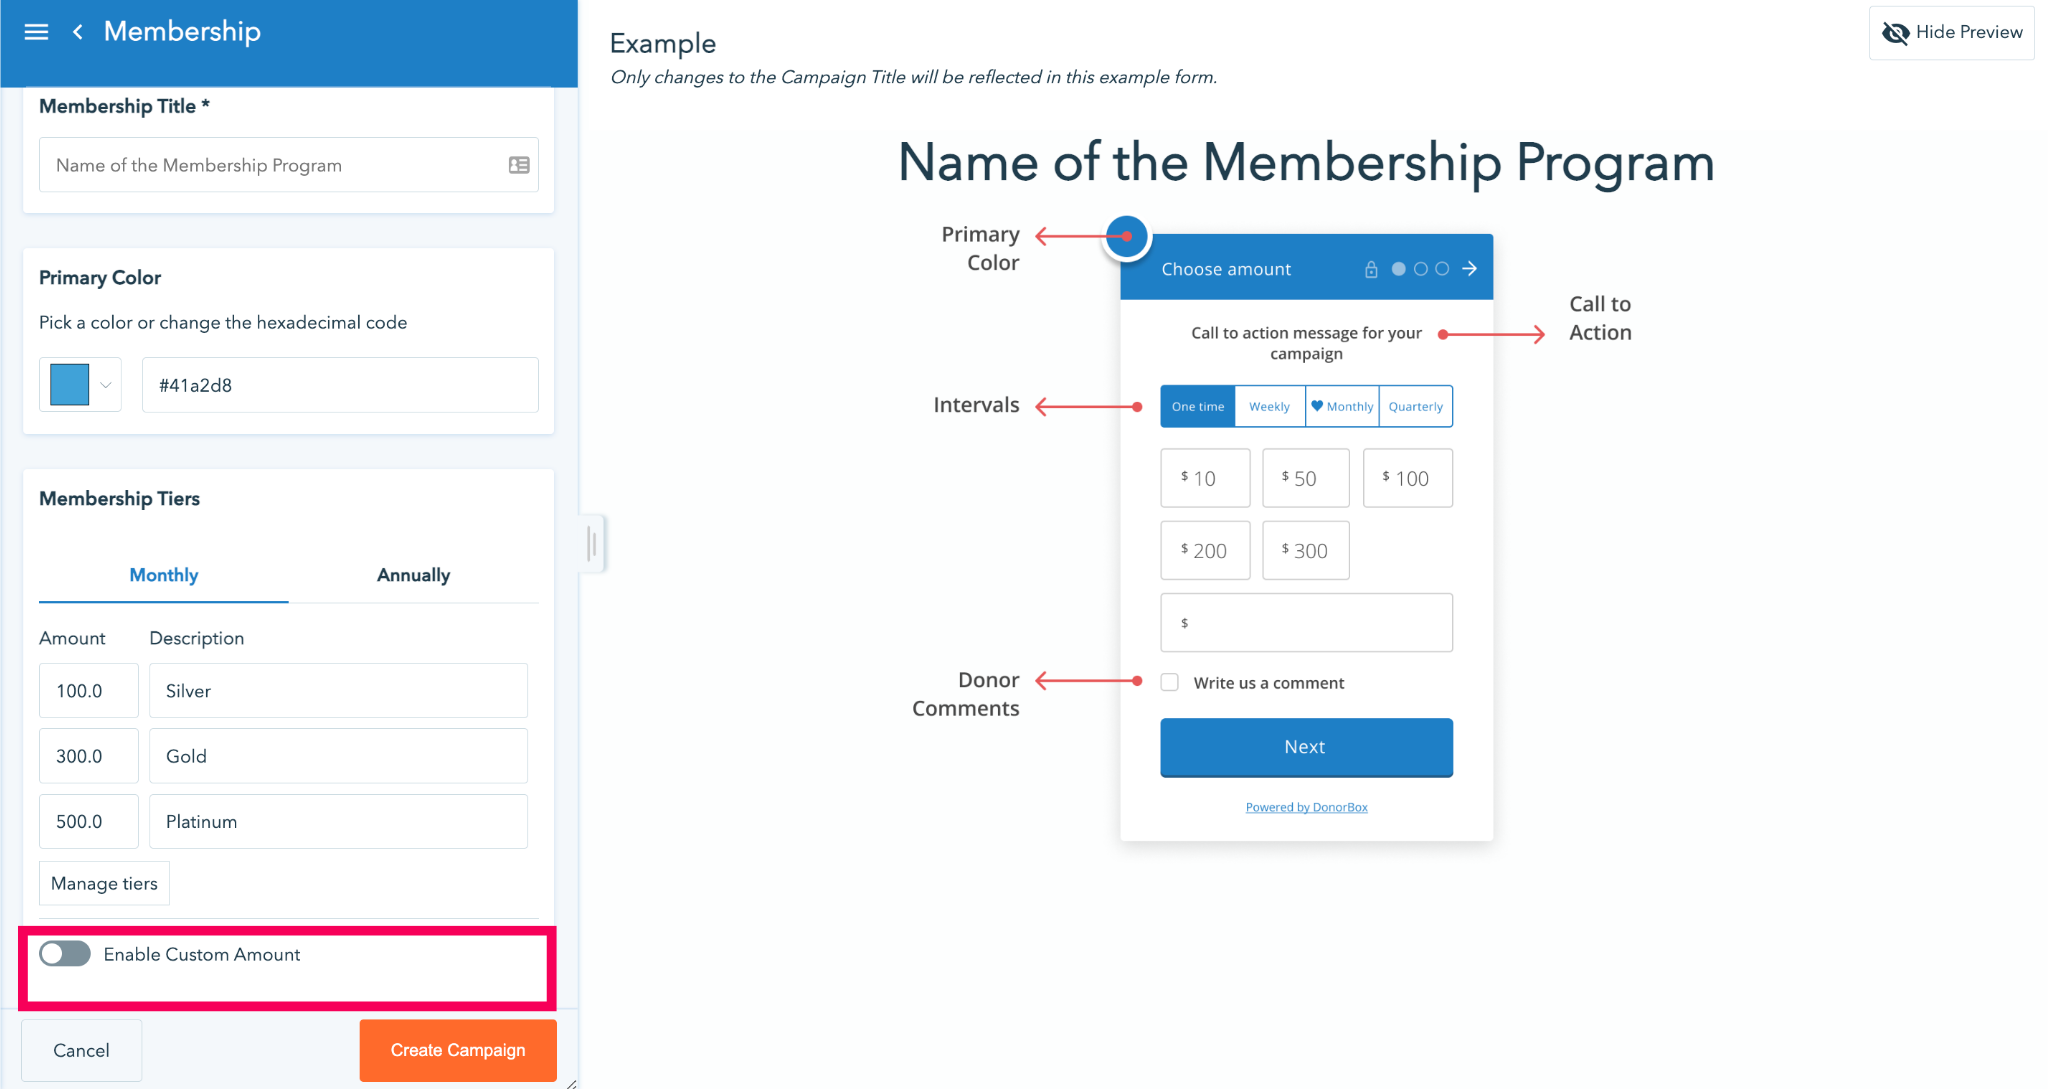Check the Write us a comment box
Viewport: 2048px width, 1089px height.
[1170, 683]
